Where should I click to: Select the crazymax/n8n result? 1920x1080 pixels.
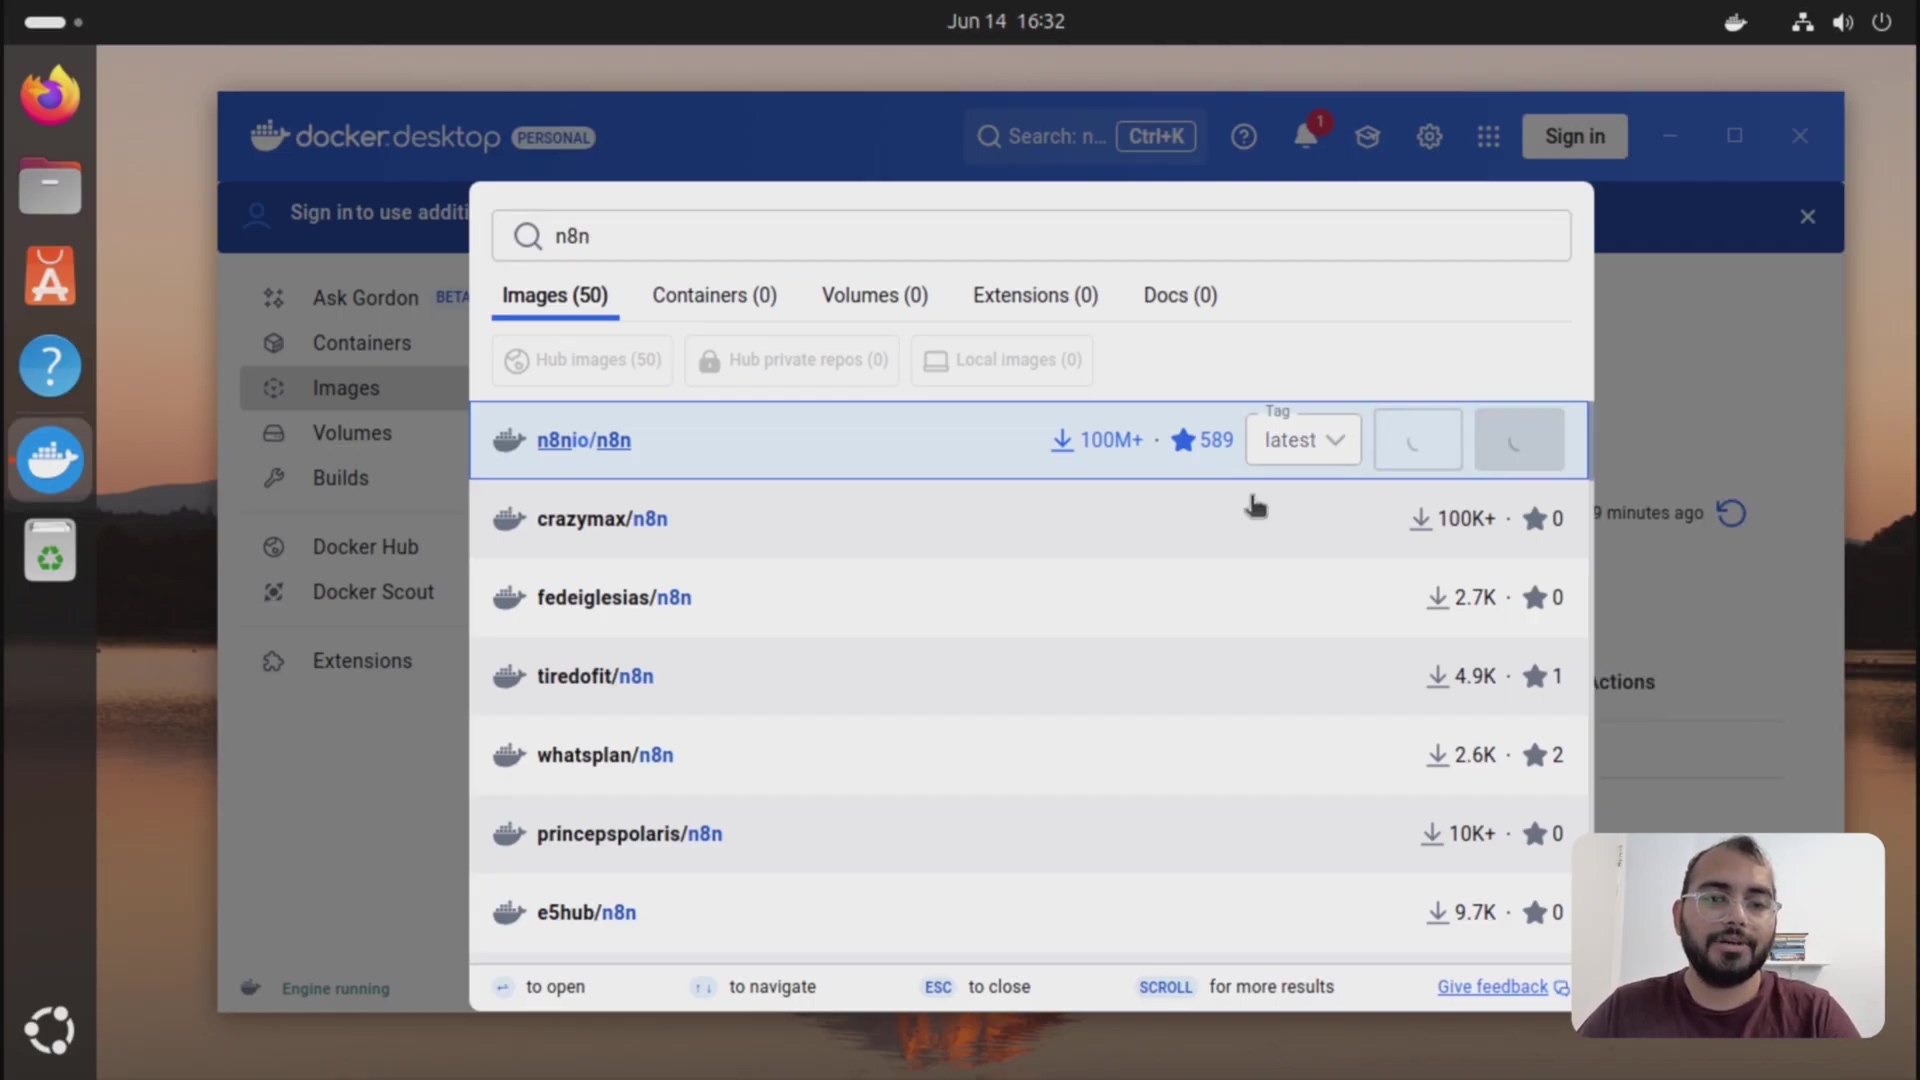point(1029,519)
